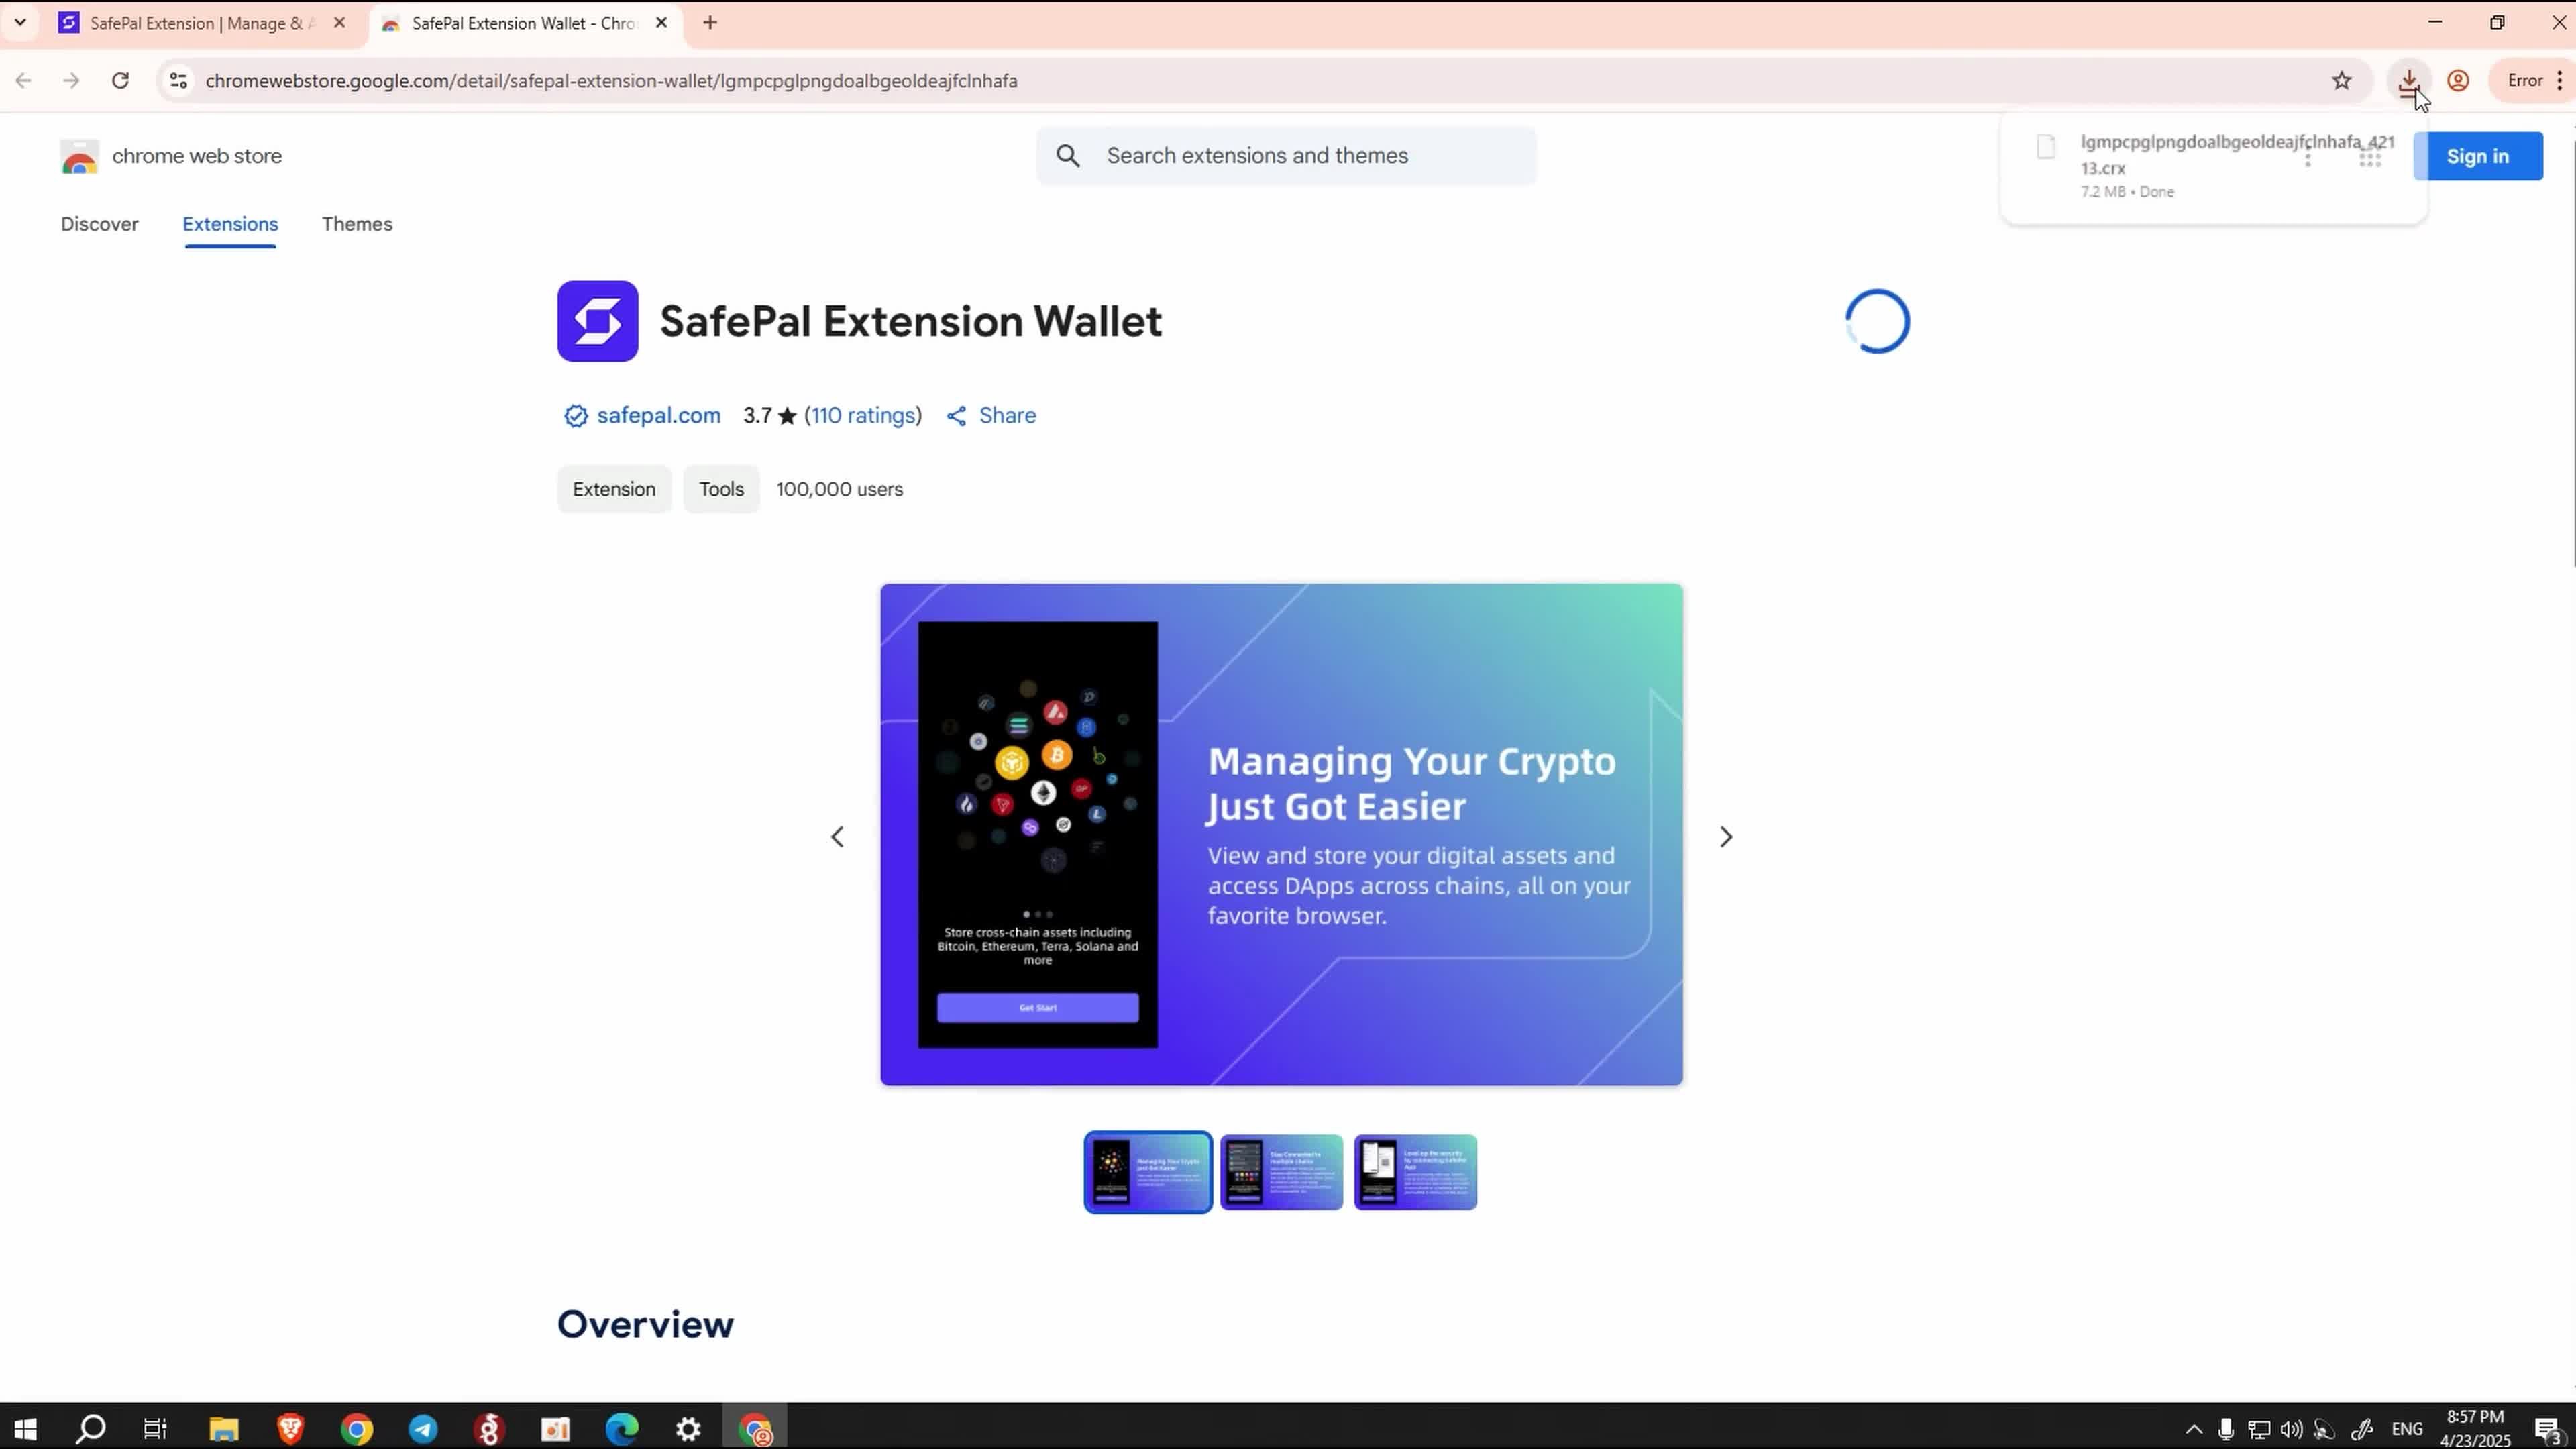2576x1449 pixels.
Task: Show previous screenshot in carousel
Action: click(837, 836)
